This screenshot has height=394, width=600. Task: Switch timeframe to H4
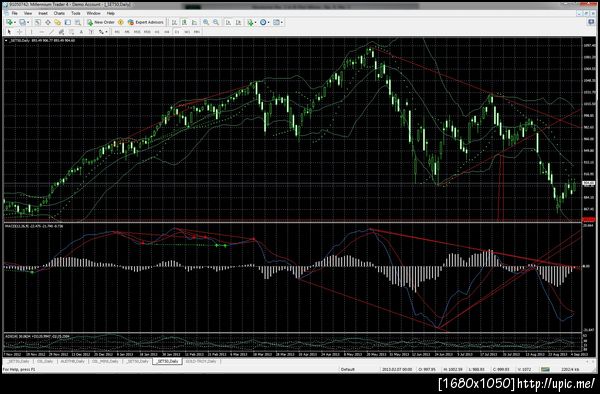[x=167, y=32]
